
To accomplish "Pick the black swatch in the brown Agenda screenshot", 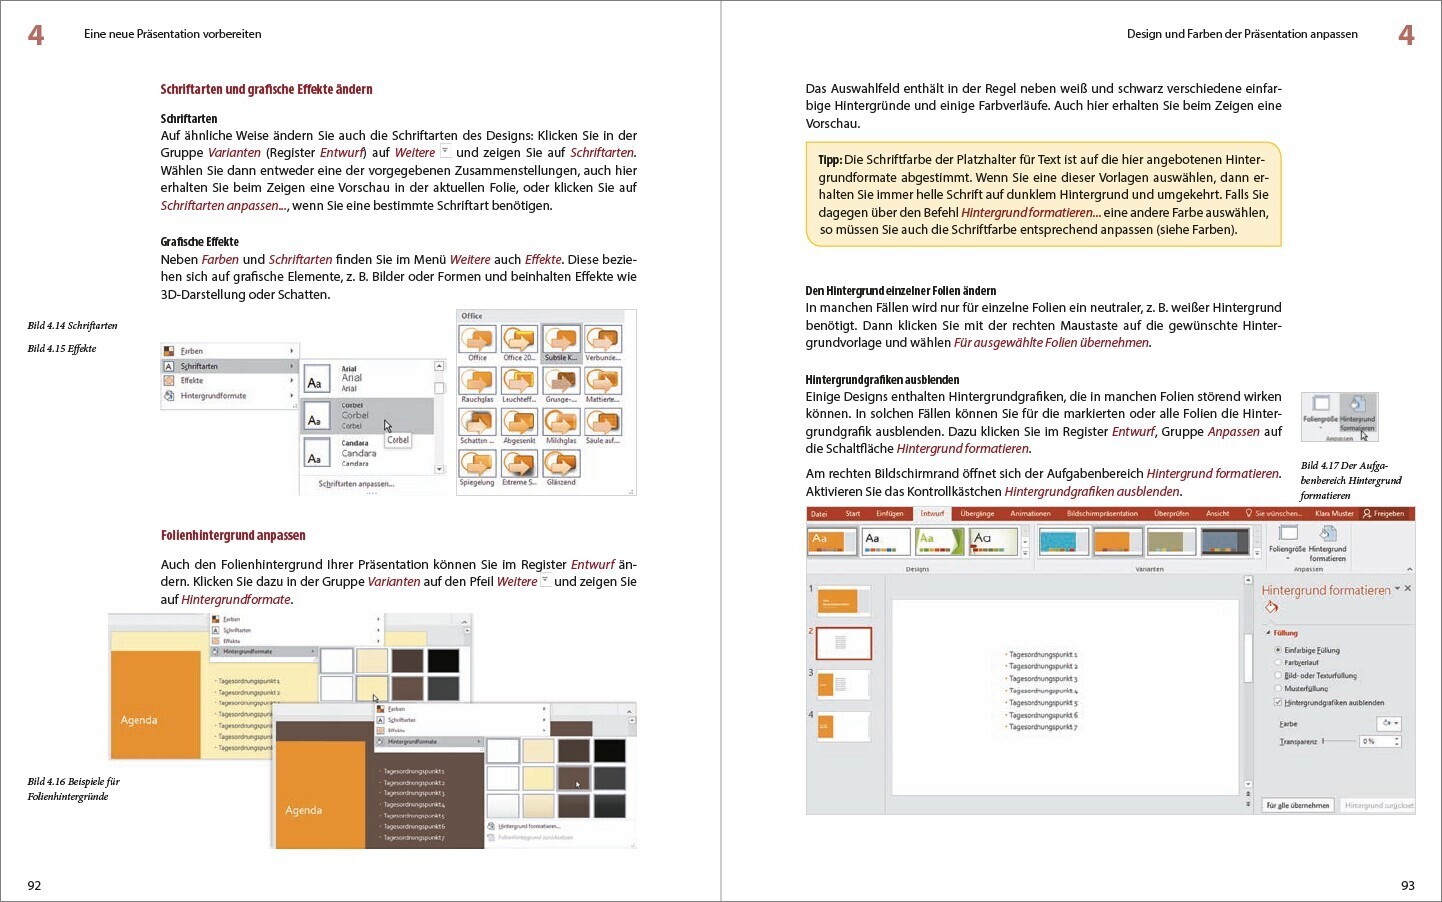I will (x=609, y=751).
